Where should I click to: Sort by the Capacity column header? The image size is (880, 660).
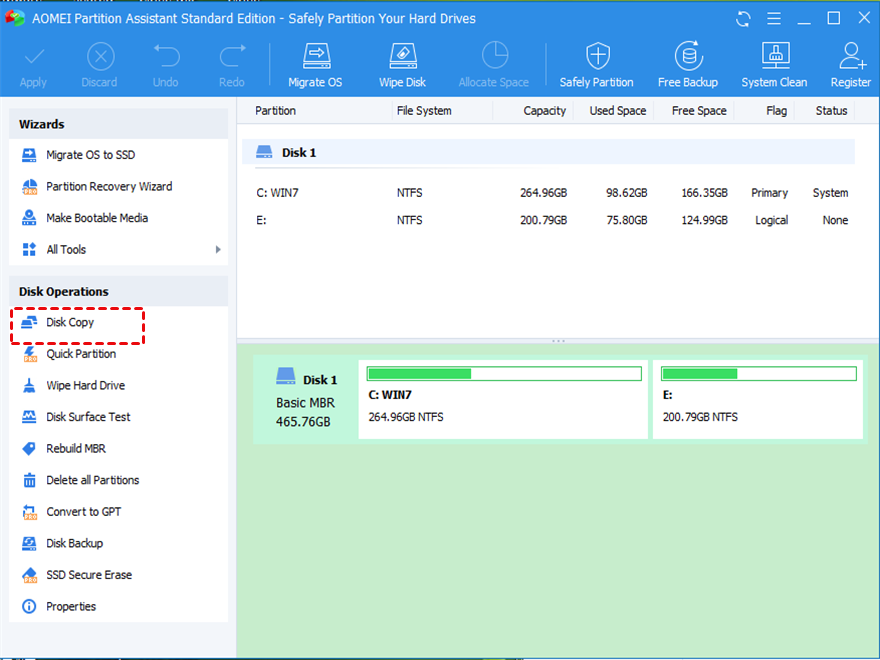pyautogui.click(x=544, y=111)
